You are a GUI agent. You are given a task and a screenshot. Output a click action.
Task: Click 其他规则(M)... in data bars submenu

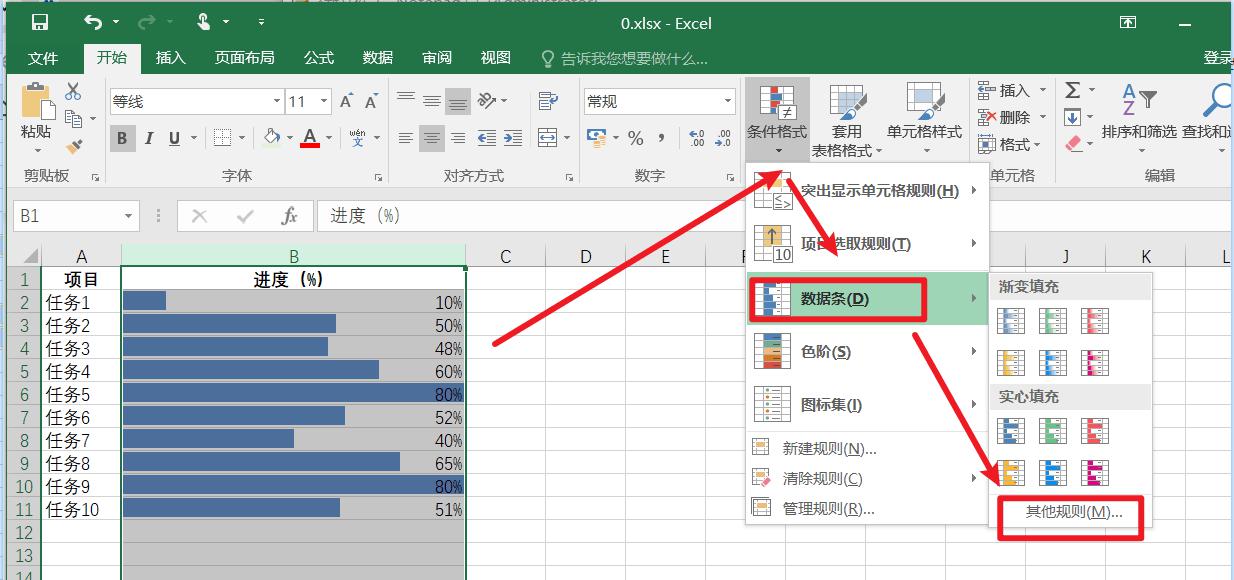pyautogui.click(x=1073, y=512)
